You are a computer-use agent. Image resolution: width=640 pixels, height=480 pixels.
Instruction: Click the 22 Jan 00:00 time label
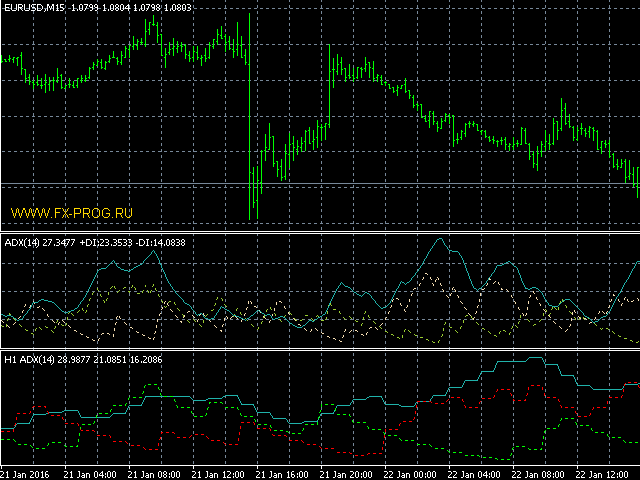click(410, 475)
